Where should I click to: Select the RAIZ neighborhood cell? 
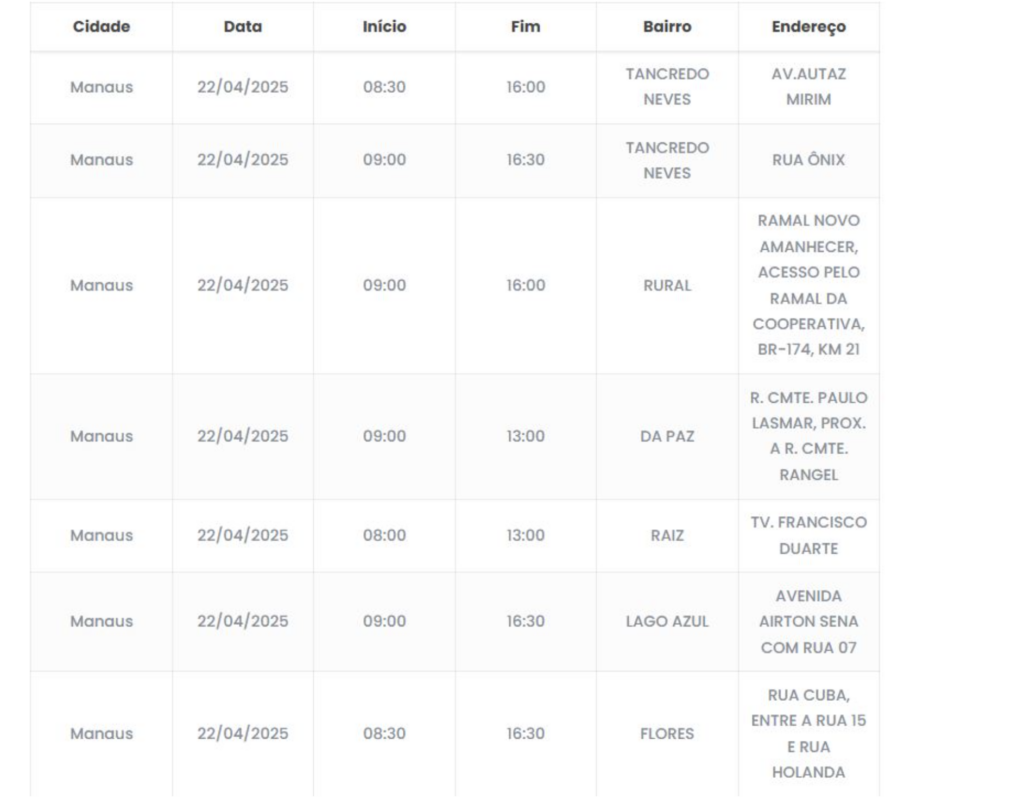(x=667, y=535)
